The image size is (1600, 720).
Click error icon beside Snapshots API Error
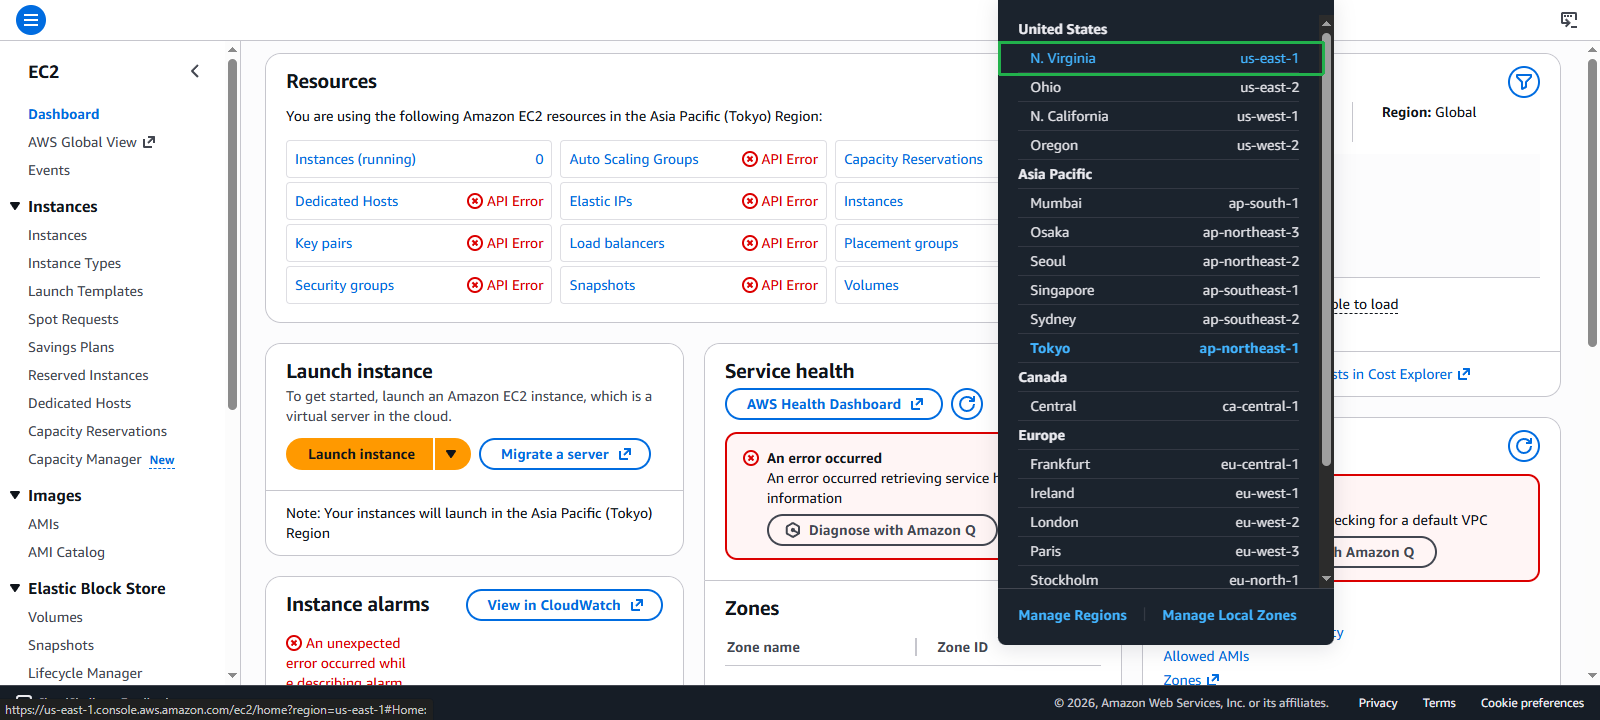click(750, 285)
